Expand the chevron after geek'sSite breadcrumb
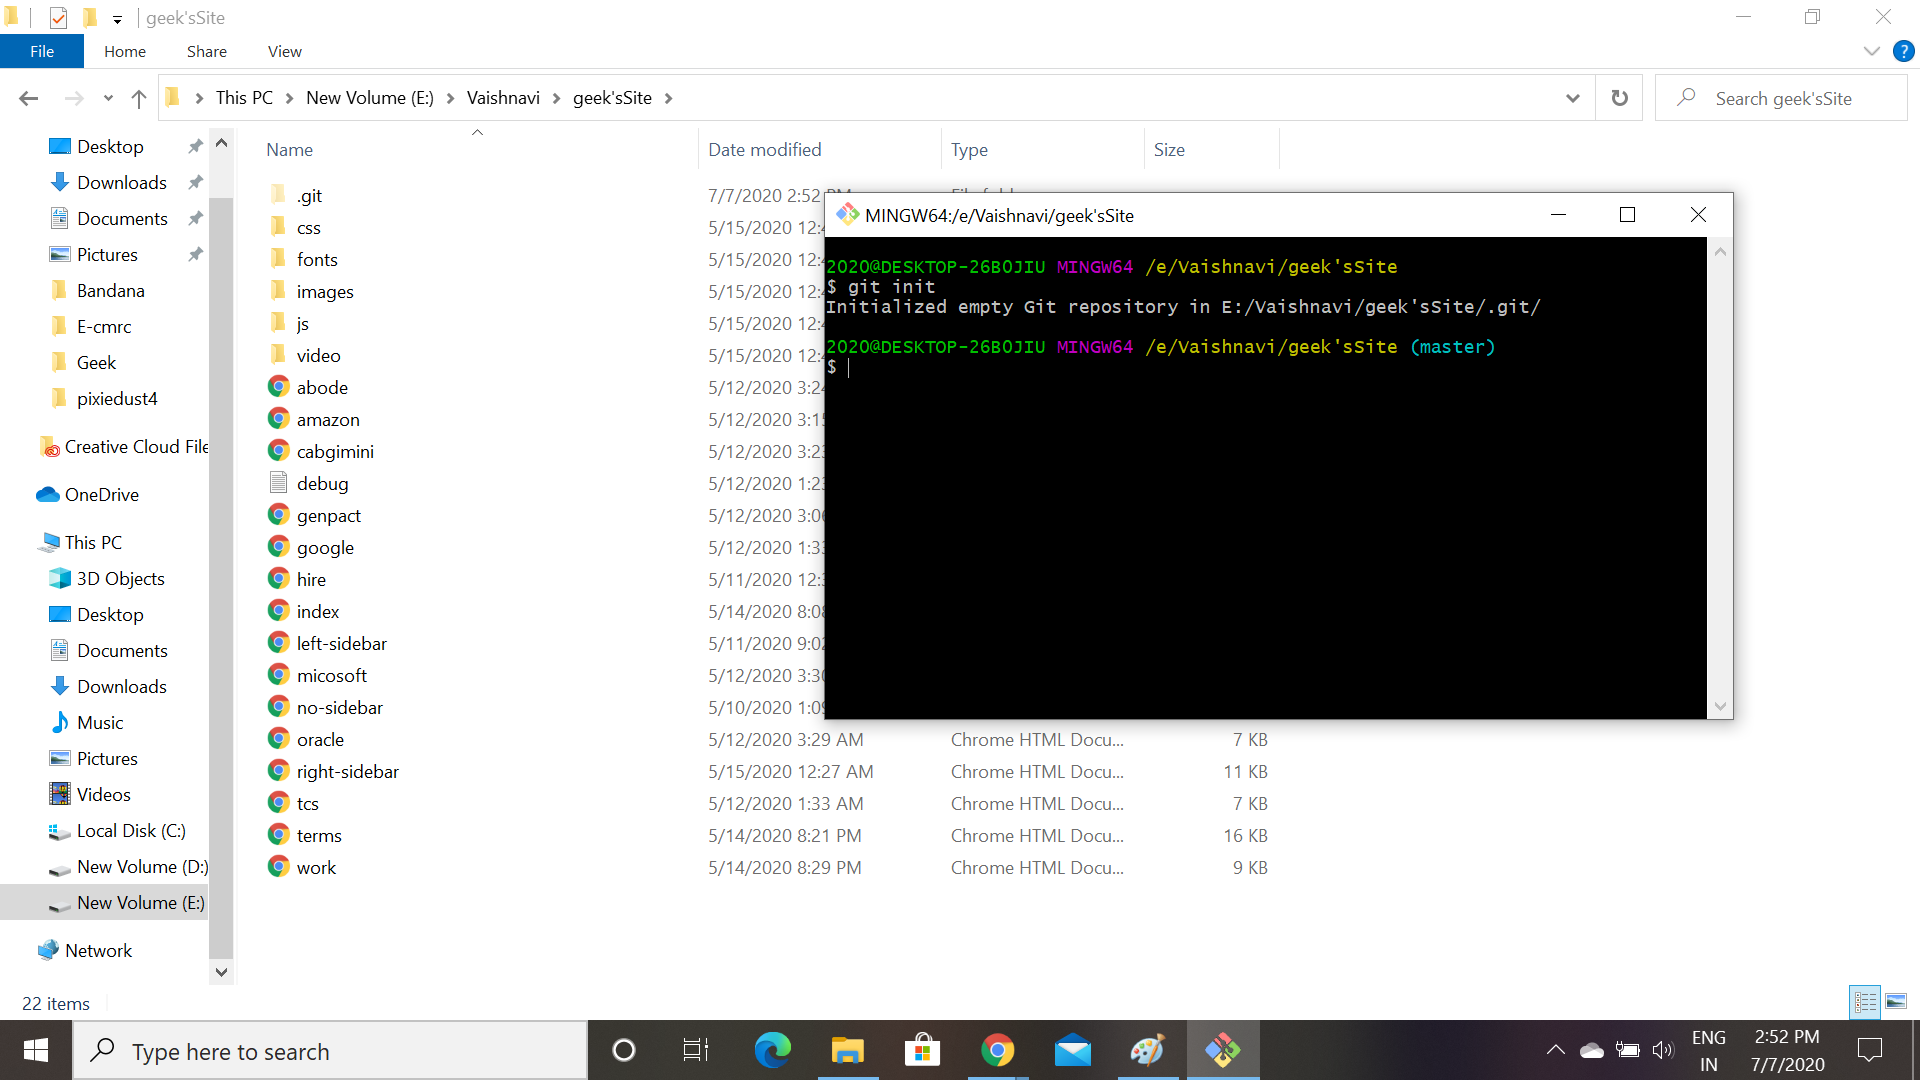This screenshot has width=1920, height=1080. tap(668, 98)
